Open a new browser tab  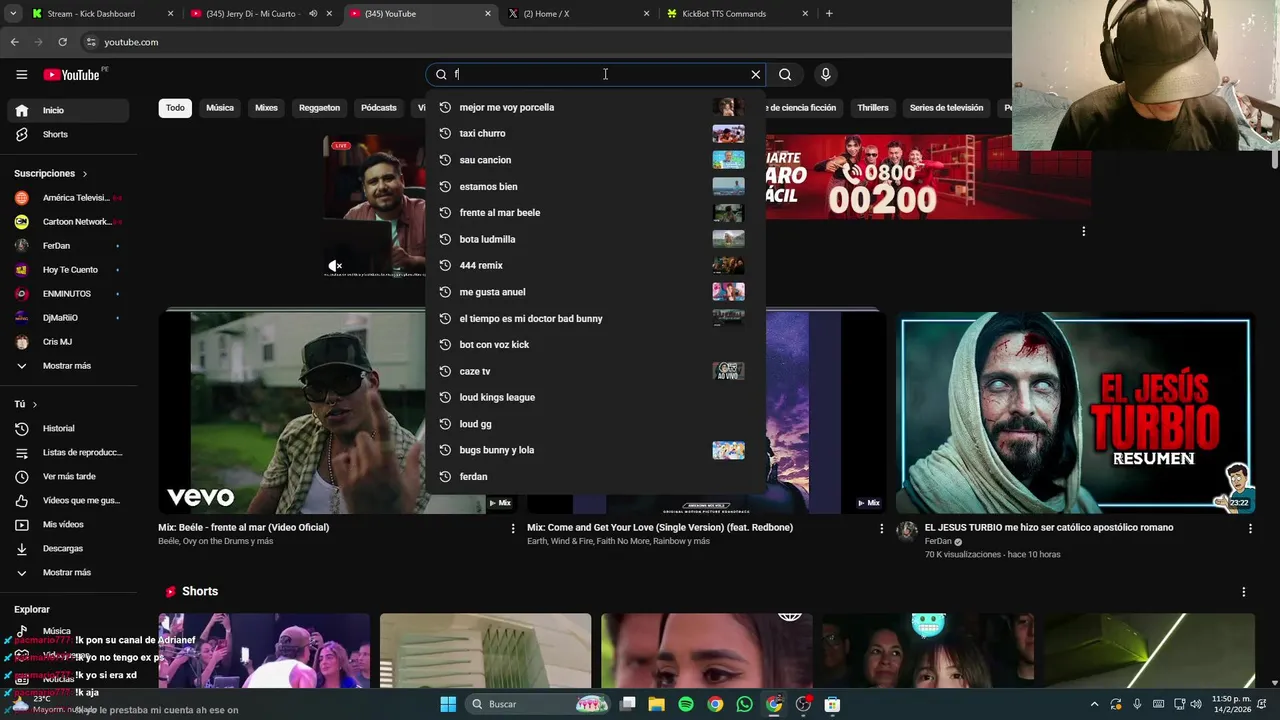point(829,14)
